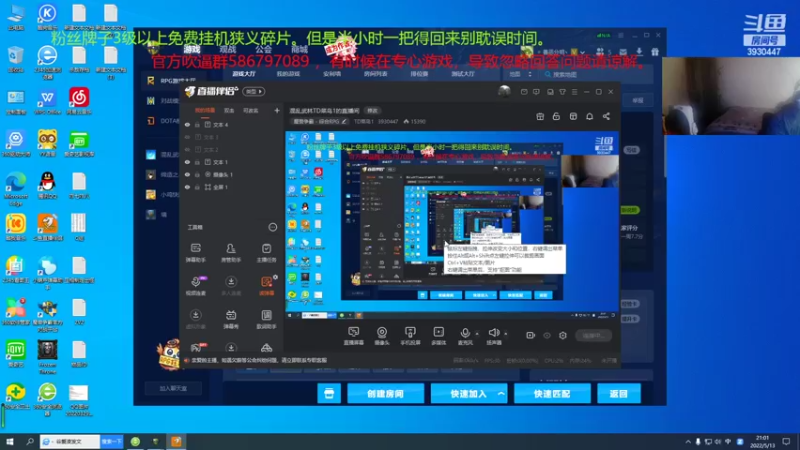The height and width of the screenshot is (450, 800).
Task: Add a 手机投屏 phone mirroring source
Action: [410, 336]
